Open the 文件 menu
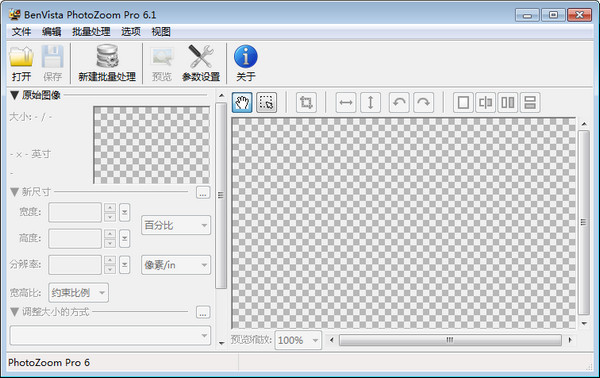The image size is (600, 378). click(x=21, y=32)
